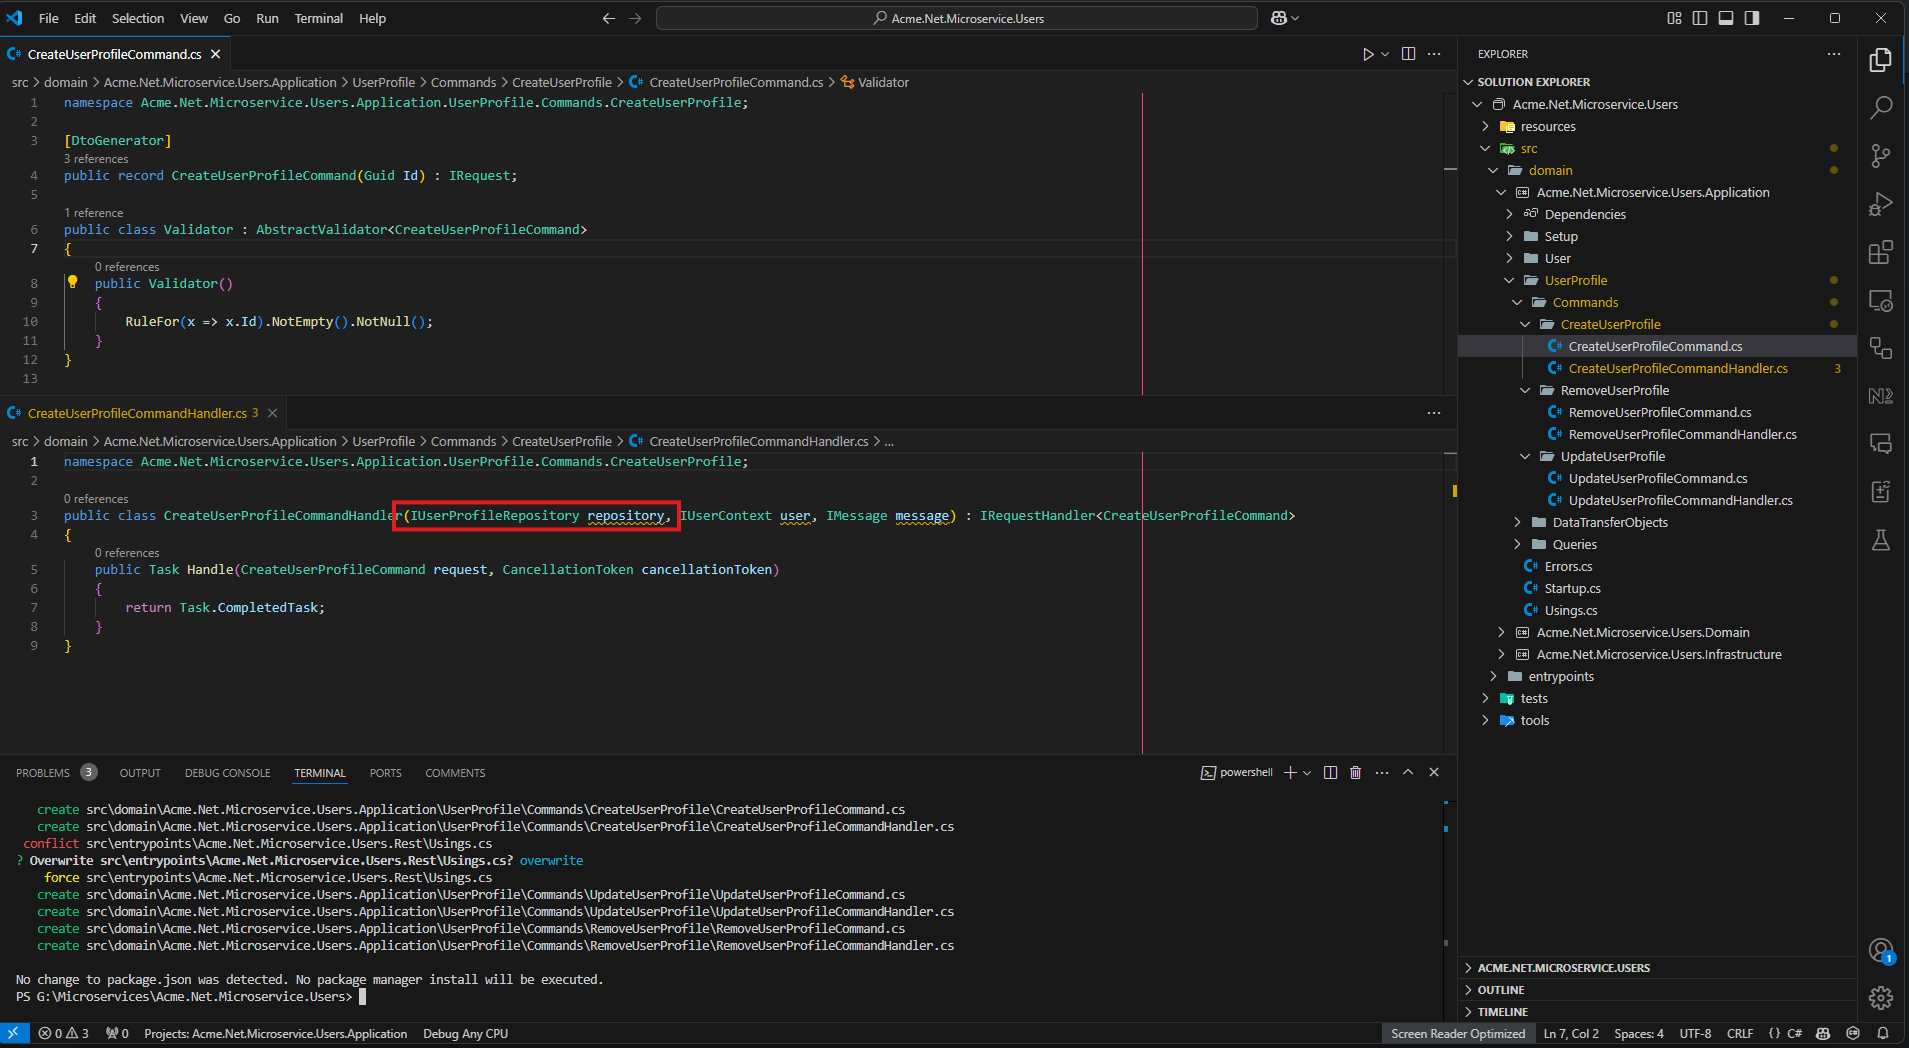Open Customize Layout in the title bar
The image size is (1909, 1048).
click(1674, 18)
